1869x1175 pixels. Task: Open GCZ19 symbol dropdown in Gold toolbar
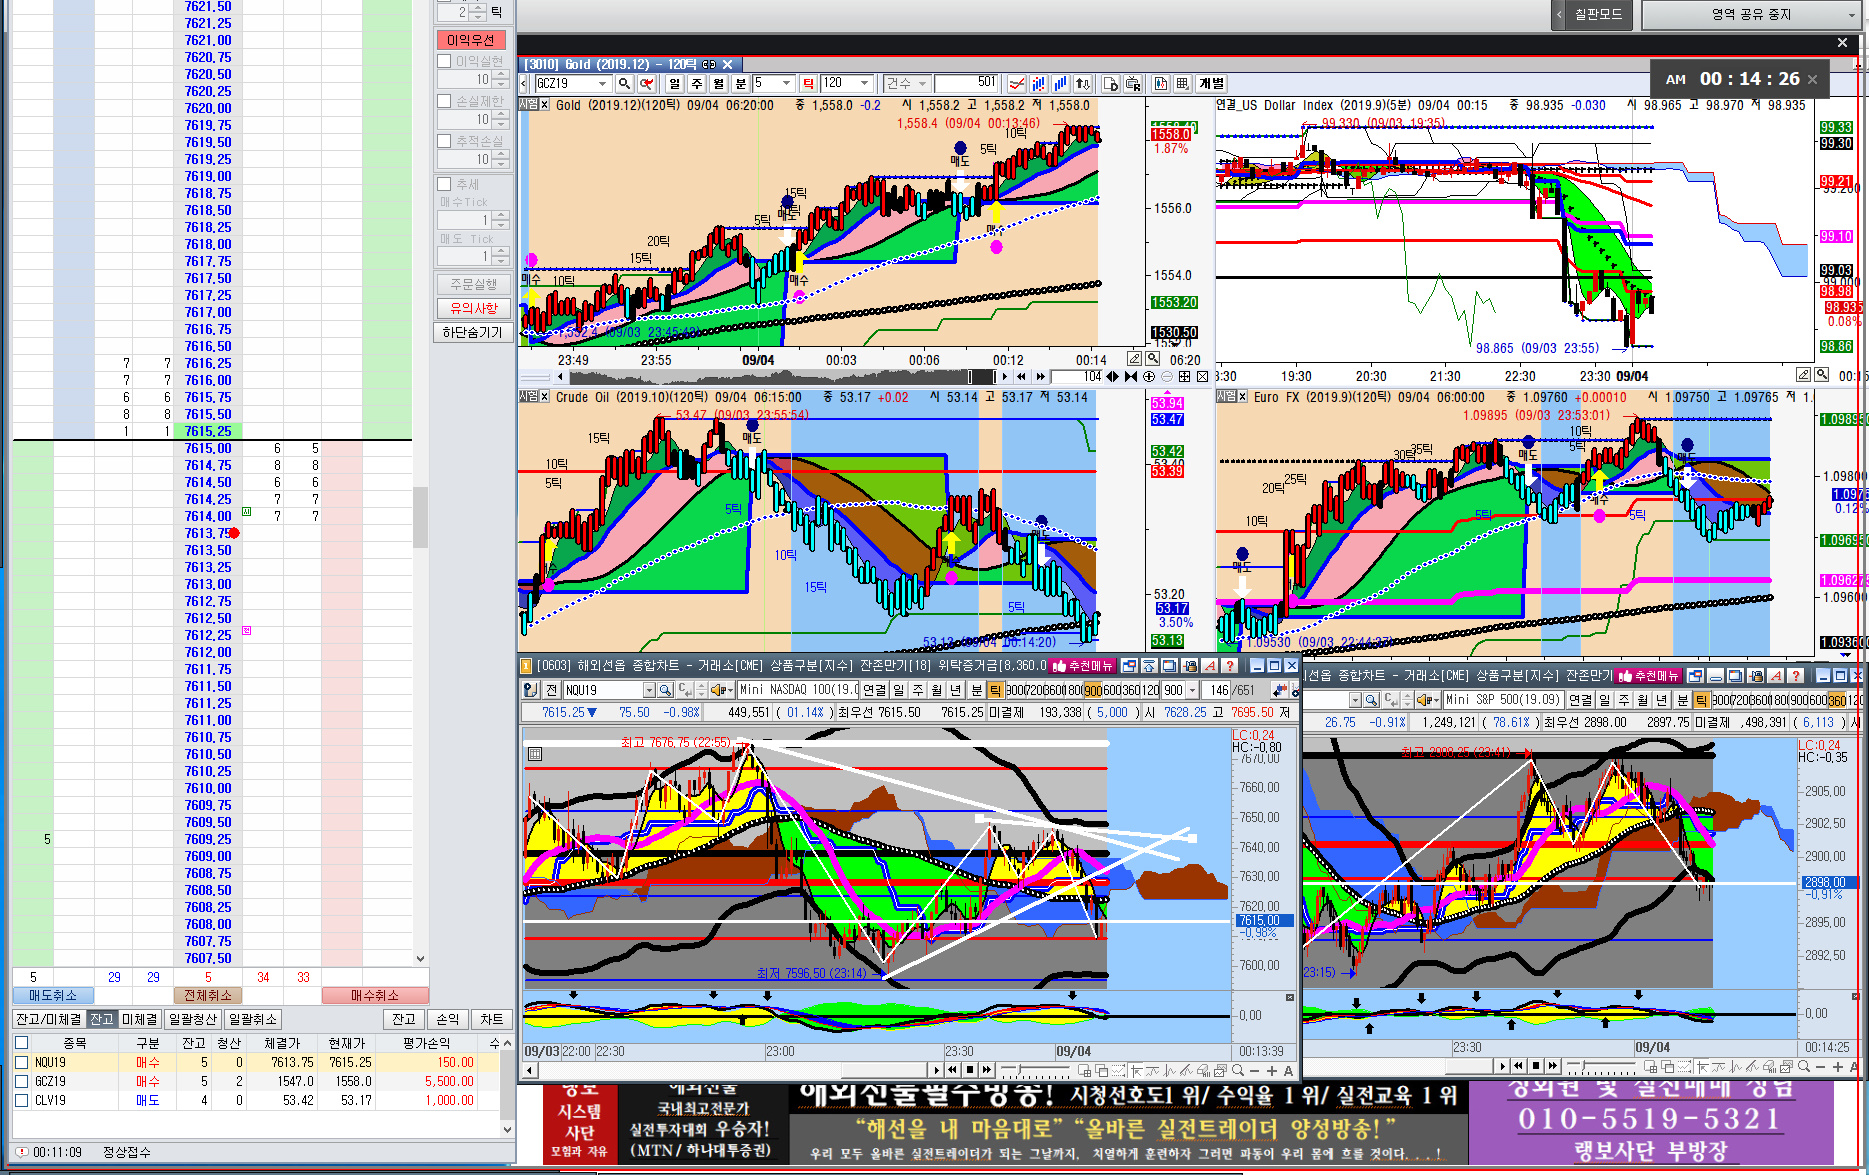pyautogui.click(x=602, y=83)
